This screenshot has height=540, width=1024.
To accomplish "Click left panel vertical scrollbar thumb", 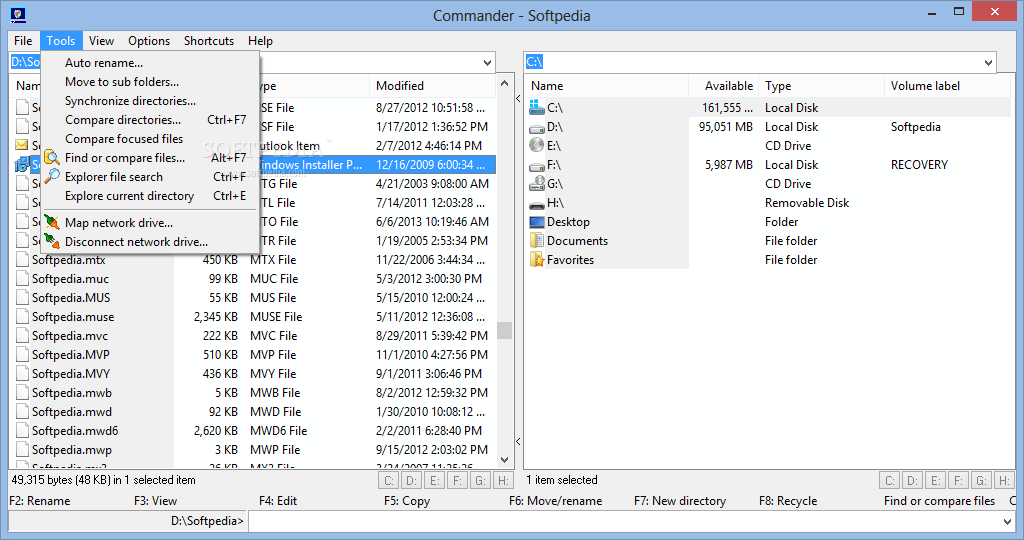I will 504,330.
